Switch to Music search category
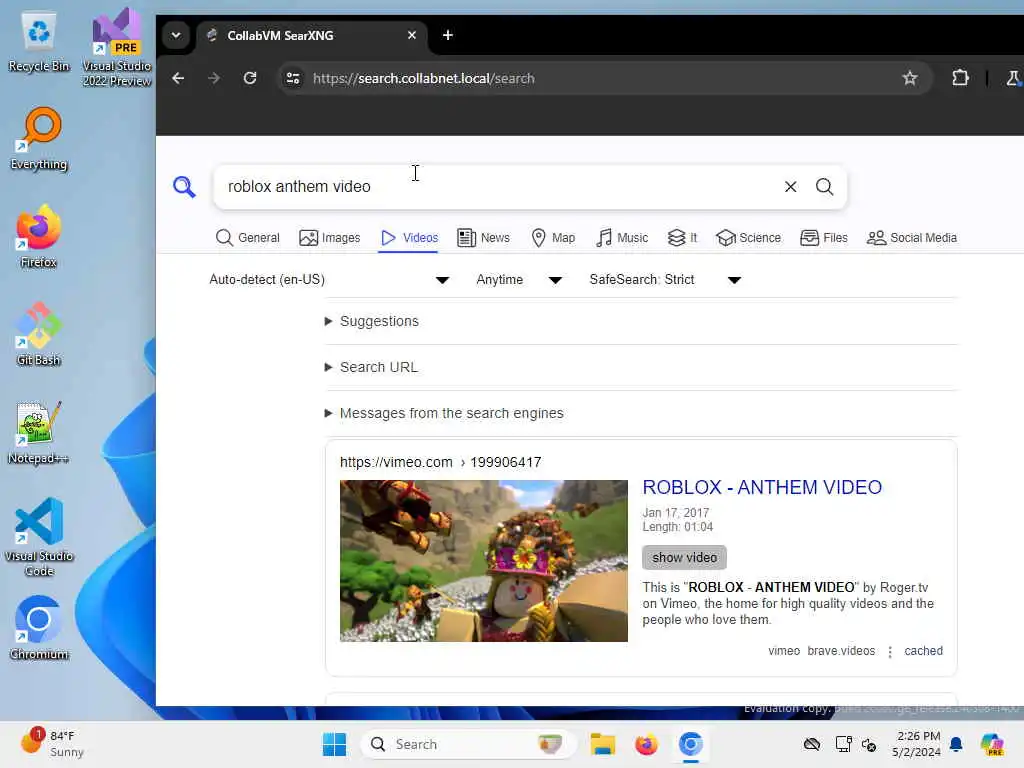This screenshot has width=1024, height=768. (x=622, y=238)
